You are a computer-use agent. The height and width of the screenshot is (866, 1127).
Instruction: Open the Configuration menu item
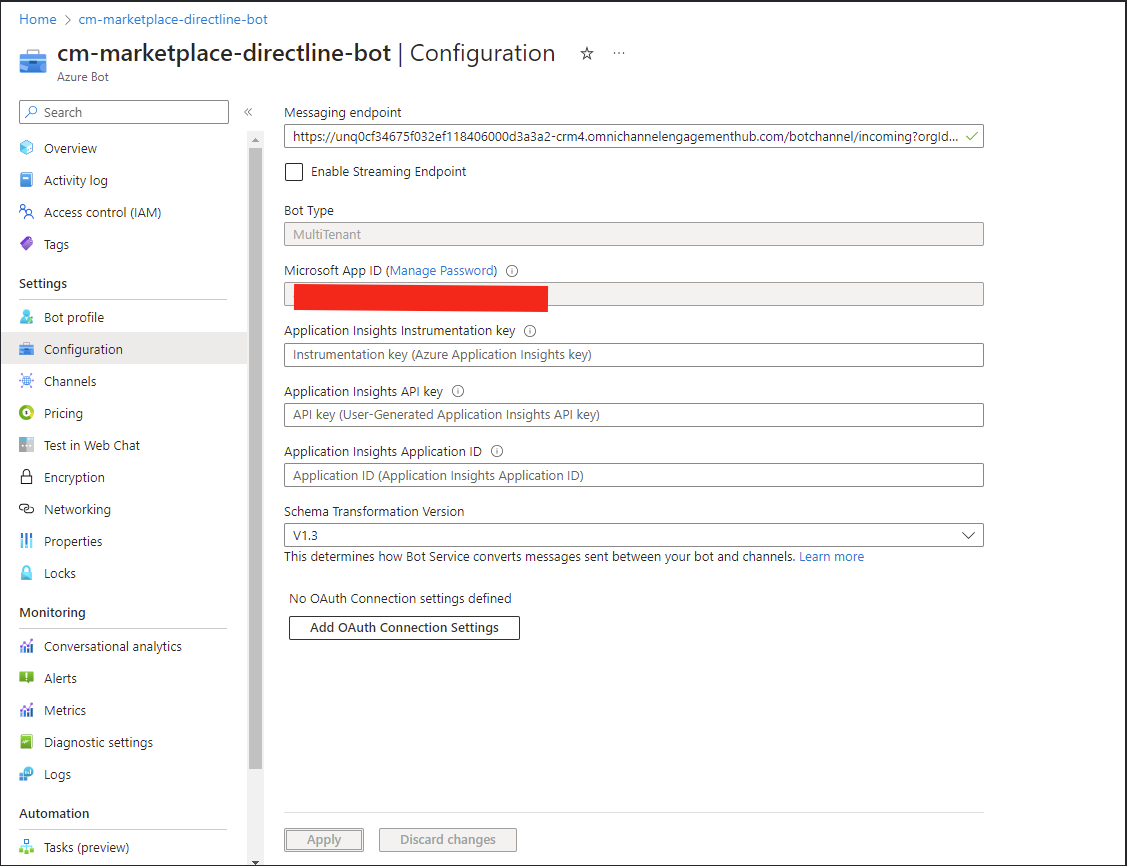[x=124, y=349]
